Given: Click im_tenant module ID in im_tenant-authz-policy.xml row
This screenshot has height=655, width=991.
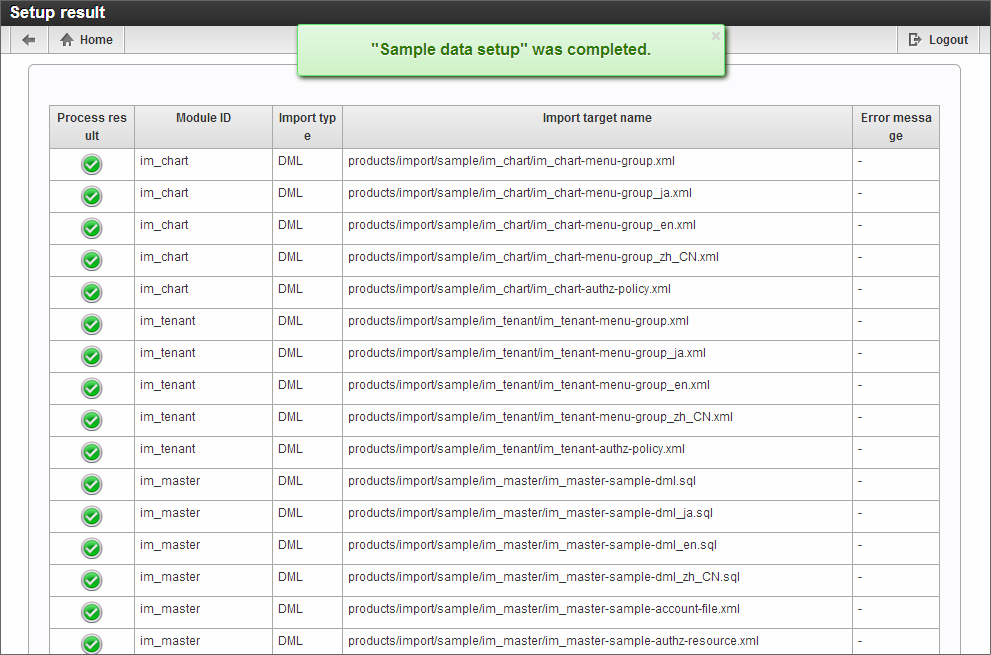Looking at the screenshot, I should 167,449.
